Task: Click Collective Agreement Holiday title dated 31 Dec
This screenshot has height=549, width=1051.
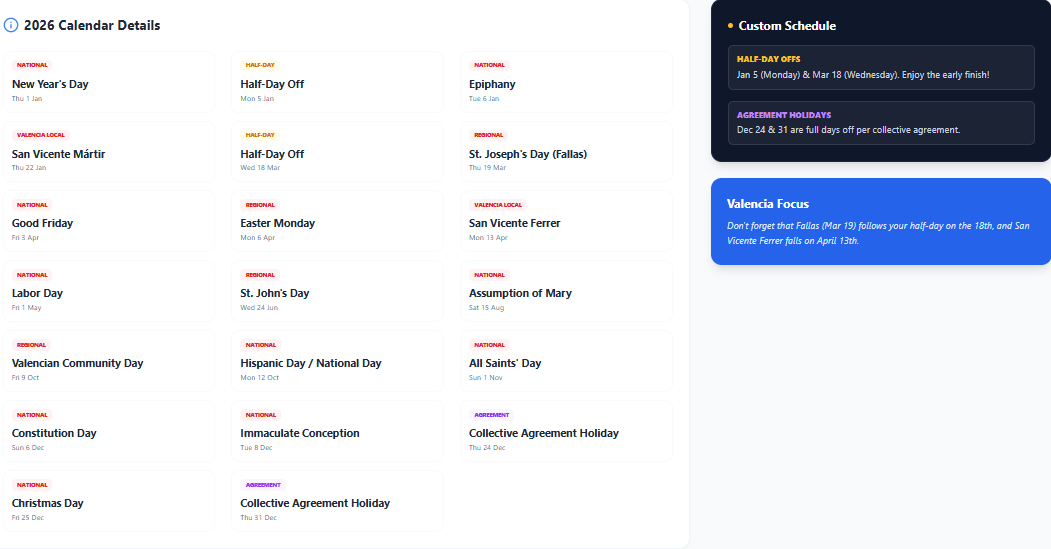Action: click(x=315, y=503)
